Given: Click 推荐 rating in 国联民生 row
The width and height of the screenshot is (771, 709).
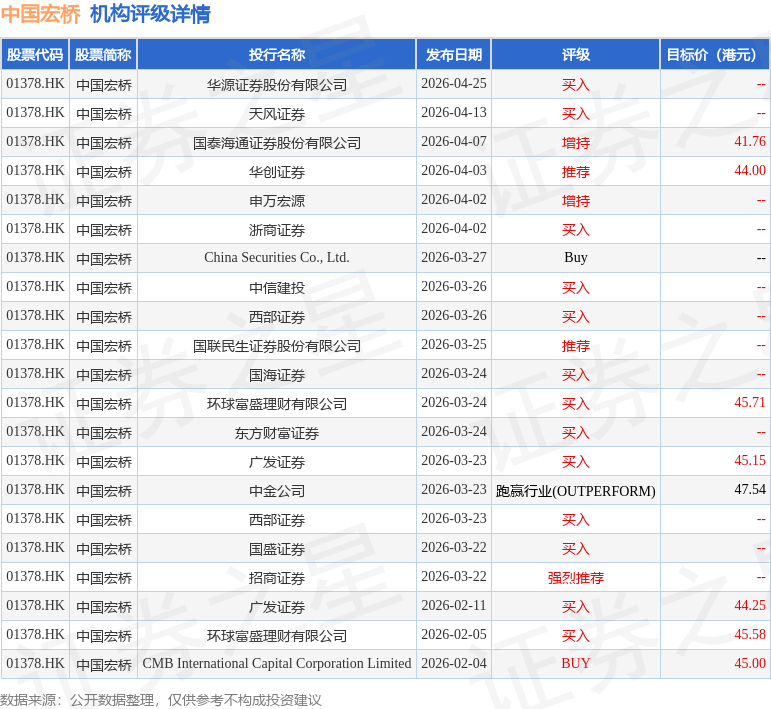Looking at the screenshot, I should [x=576, y=346].
